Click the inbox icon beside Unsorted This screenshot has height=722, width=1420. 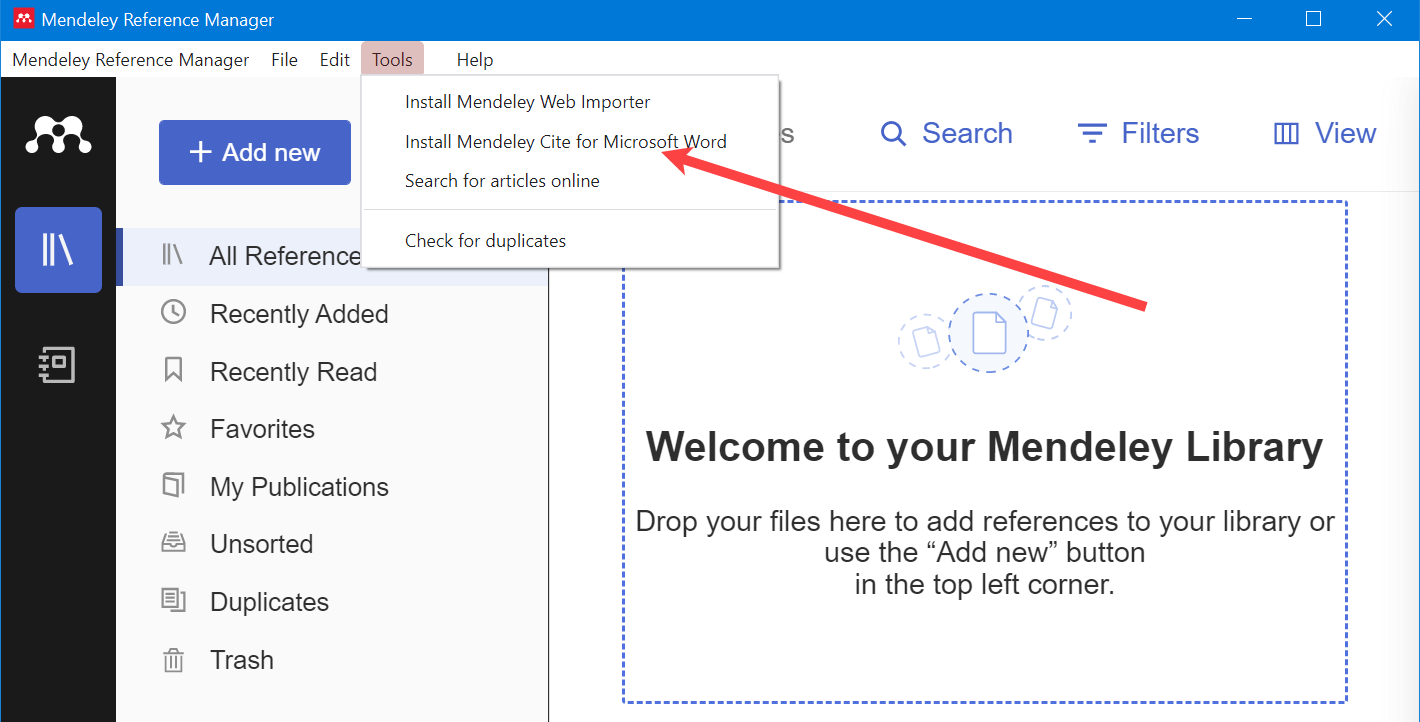174,543
